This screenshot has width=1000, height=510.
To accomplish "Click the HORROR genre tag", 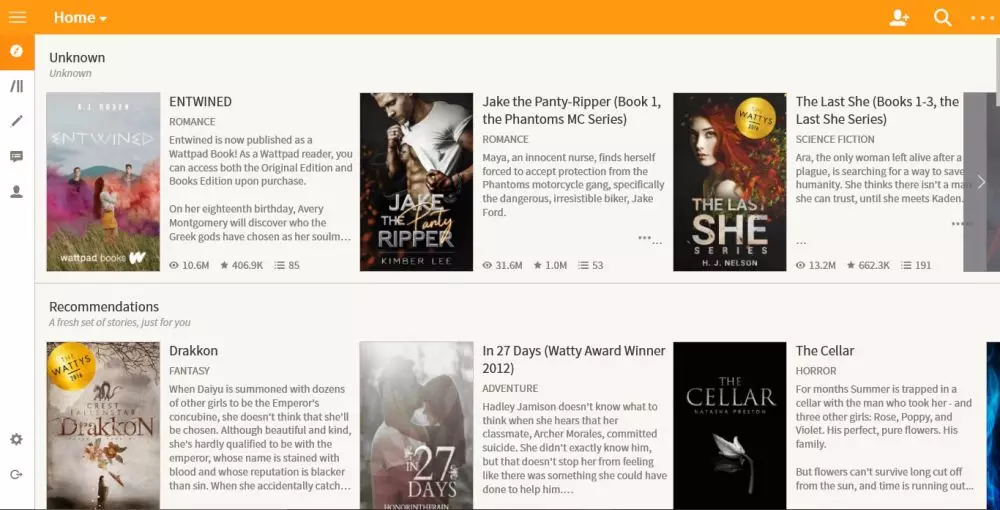I will tap(816, 370).
